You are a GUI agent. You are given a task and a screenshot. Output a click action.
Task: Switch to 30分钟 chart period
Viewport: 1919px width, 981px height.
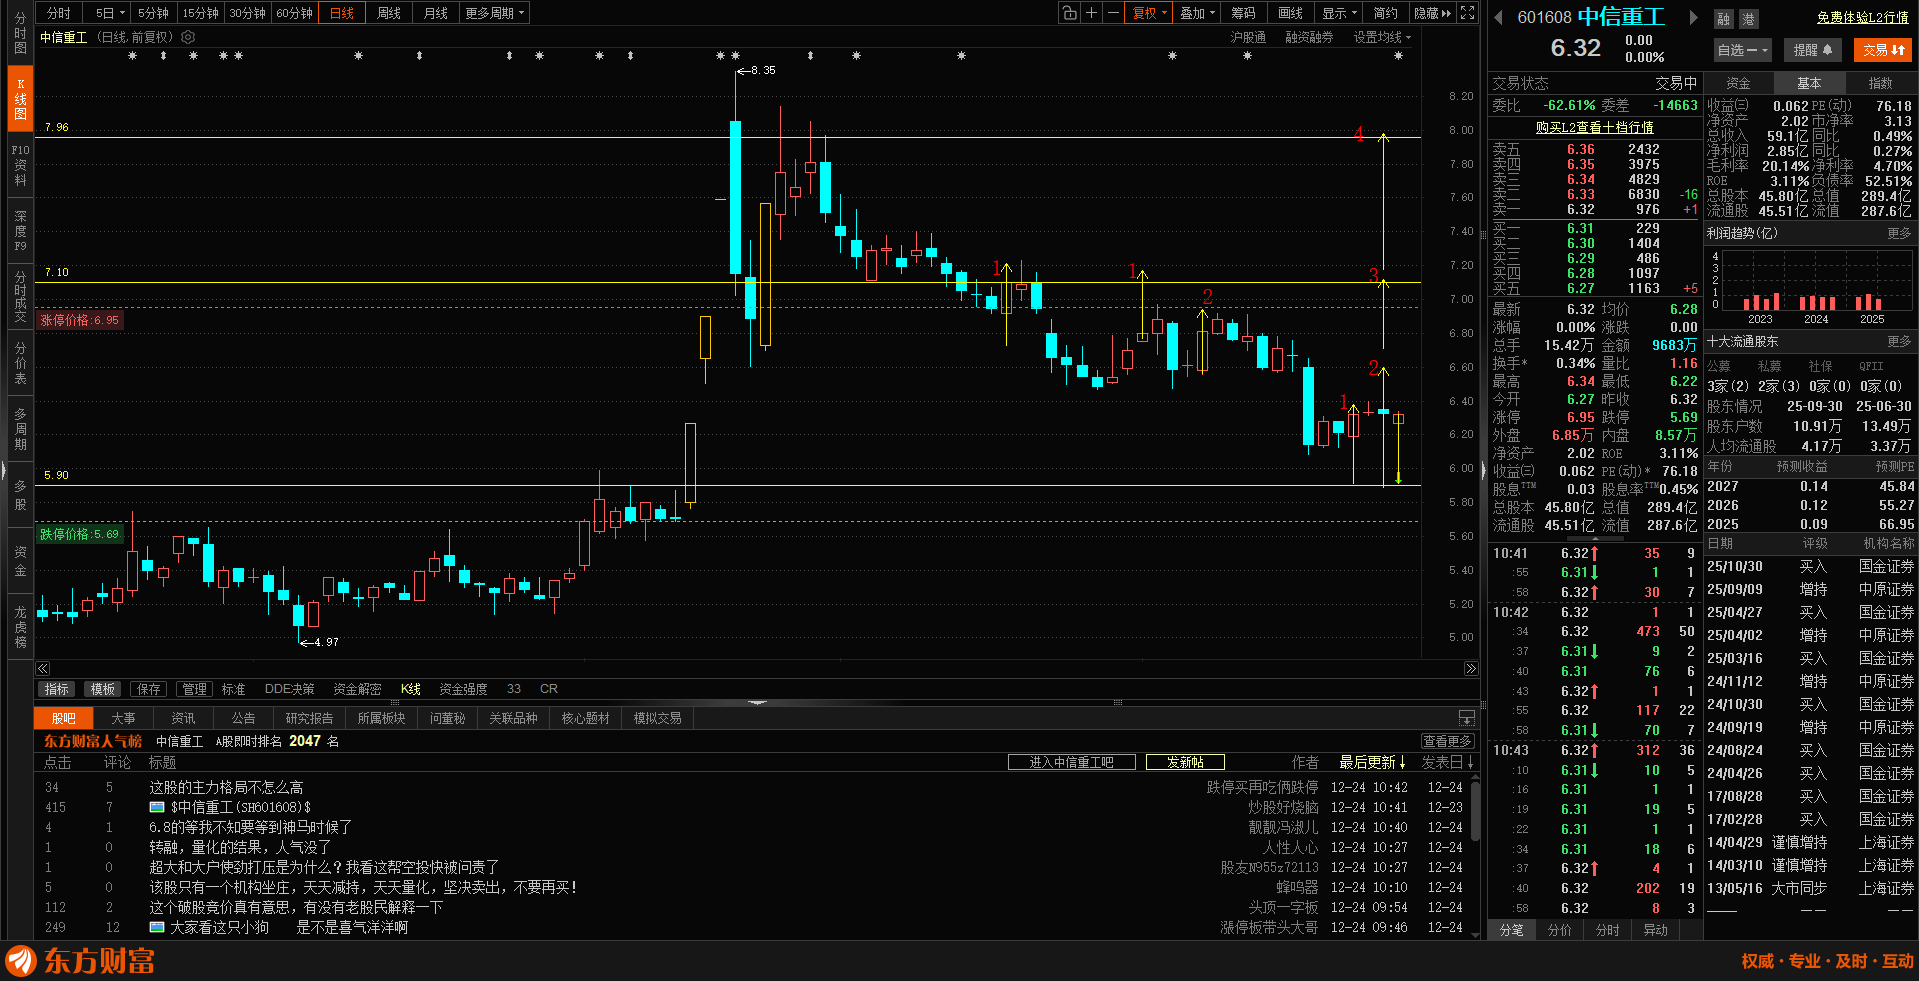click(x=247, y=13)
